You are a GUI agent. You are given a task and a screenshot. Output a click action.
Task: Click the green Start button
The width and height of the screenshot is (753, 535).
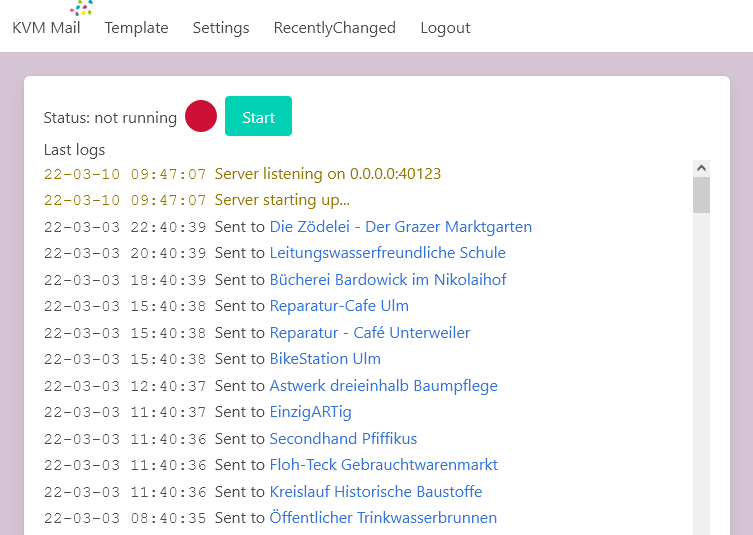[x=258, y=116]
